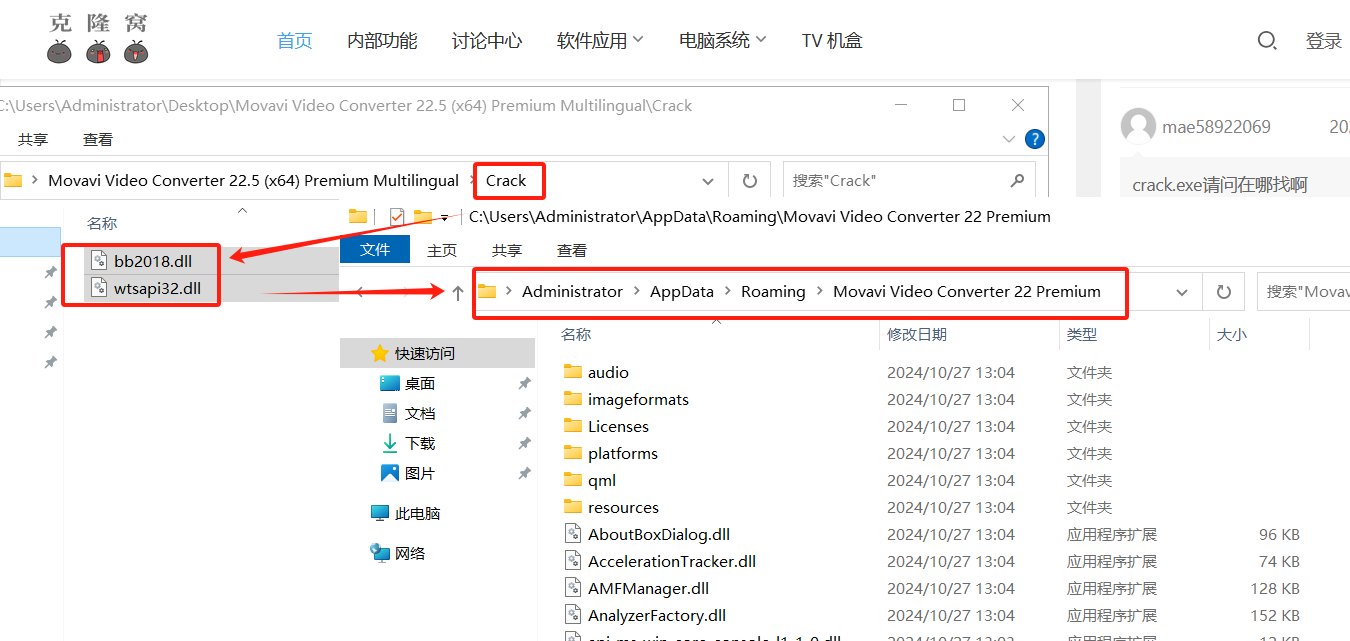Toggle the properties checkmark in quick access toolbar
Viewport: 1350px width, 641px height.
point(397,216)
